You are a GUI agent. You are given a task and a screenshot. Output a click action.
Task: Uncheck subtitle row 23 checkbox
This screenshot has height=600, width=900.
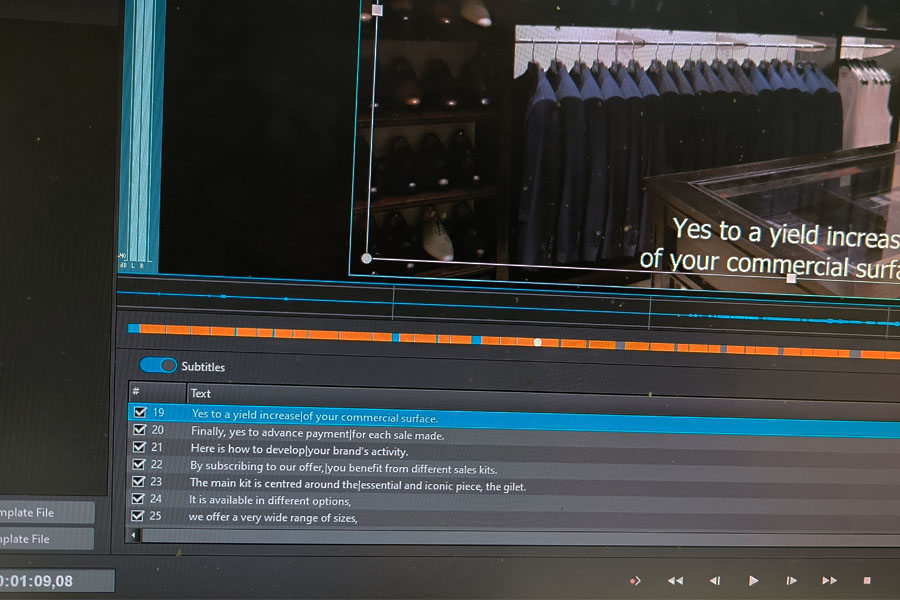138,481
